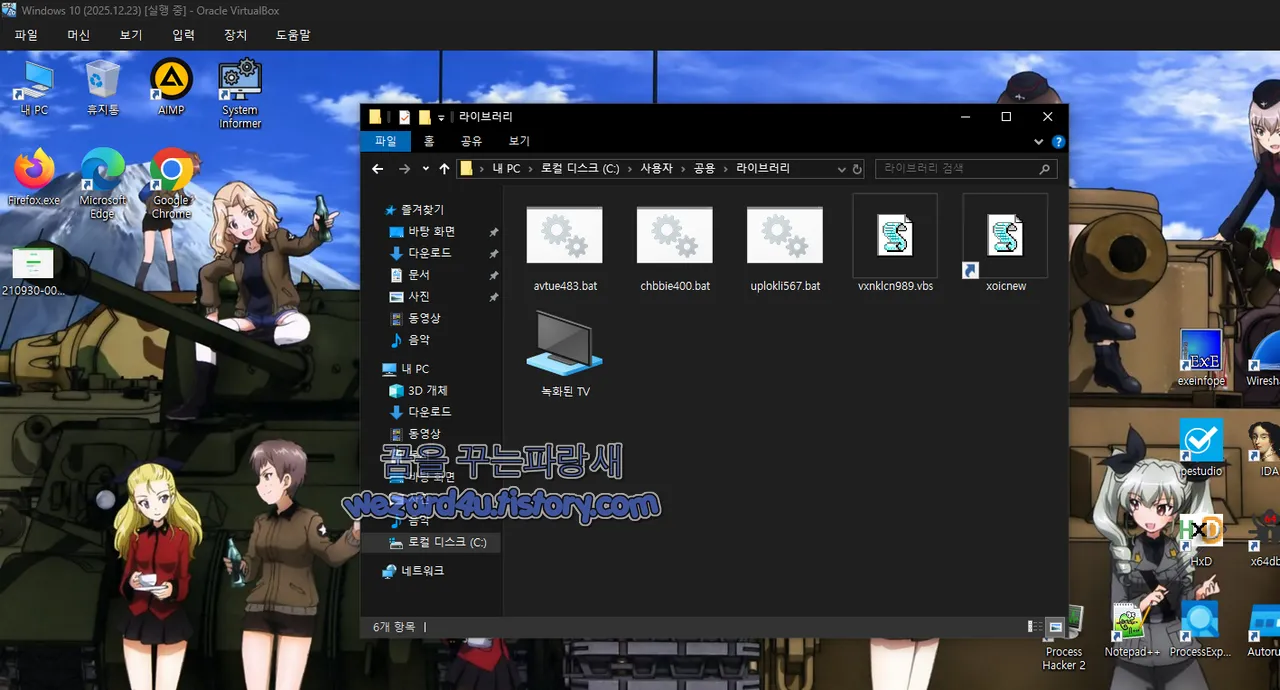Click New Folder quick access toolbar icon
Viewport: 1280px width, 690px height.
(x=425, y=117)
